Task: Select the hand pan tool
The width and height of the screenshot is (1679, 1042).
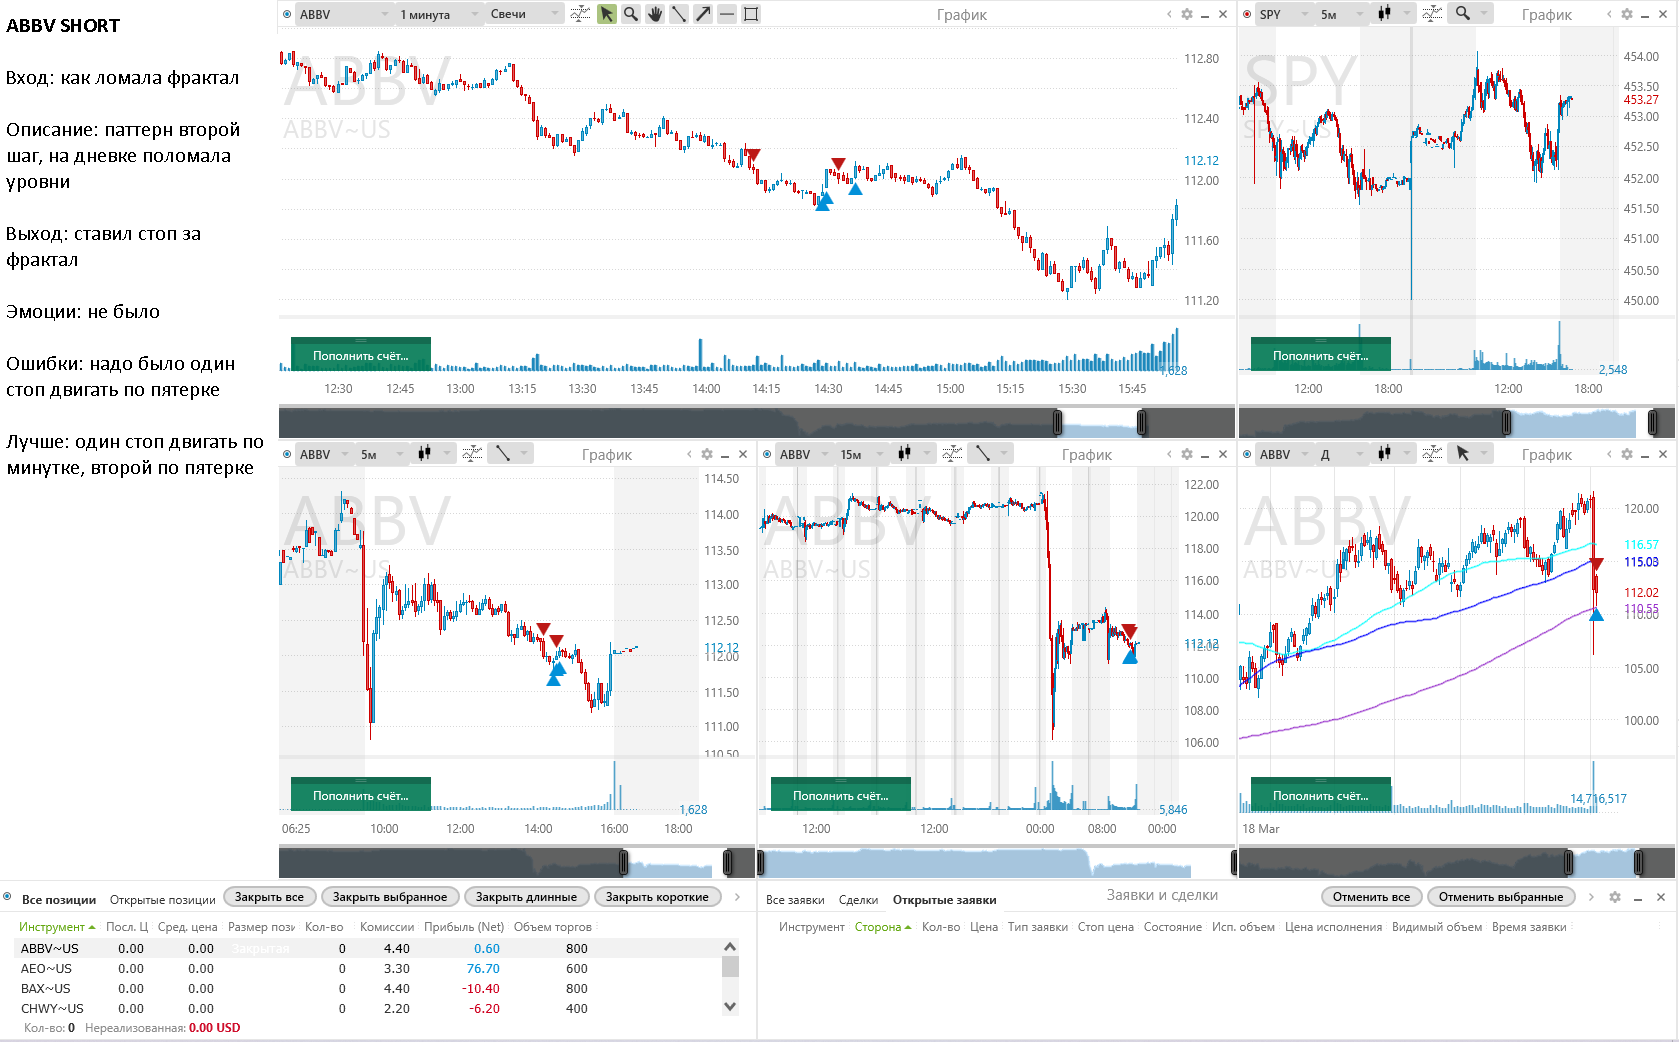Action: [655, 14]
